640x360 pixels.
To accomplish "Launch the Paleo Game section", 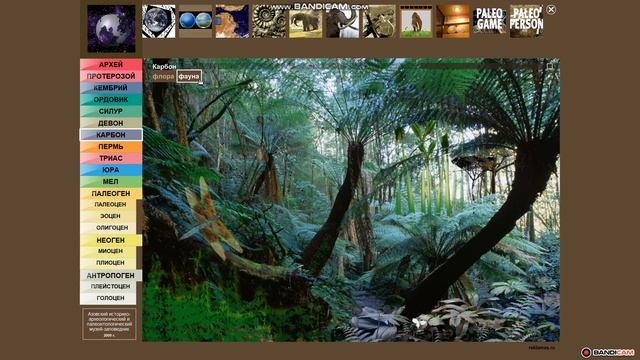I will pyautogui.click(x=489, y=22).
